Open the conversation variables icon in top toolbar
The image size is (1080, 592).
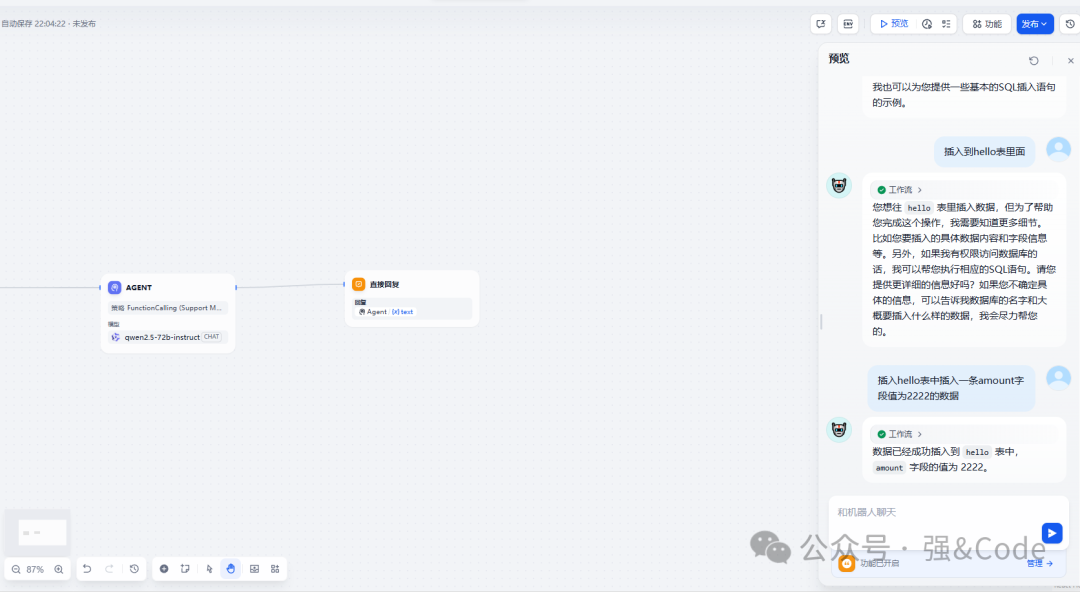(x=820, y=23)
